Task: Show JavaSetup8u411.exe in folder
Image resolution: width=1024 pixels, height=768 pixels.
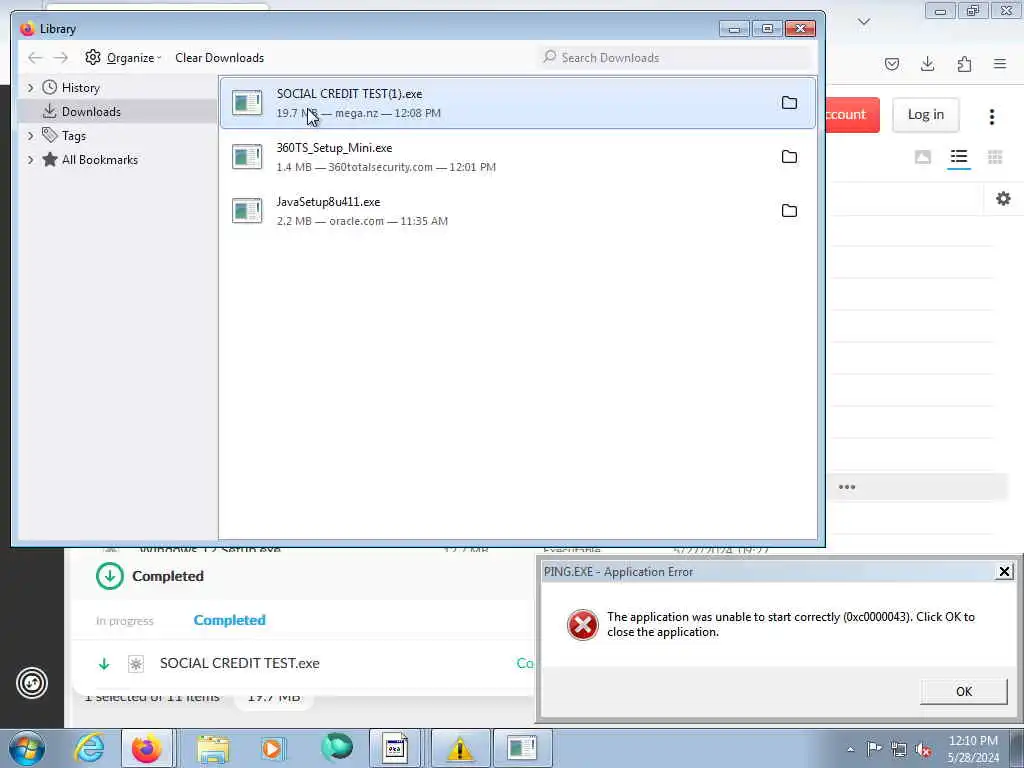Action: coord(790,211)
